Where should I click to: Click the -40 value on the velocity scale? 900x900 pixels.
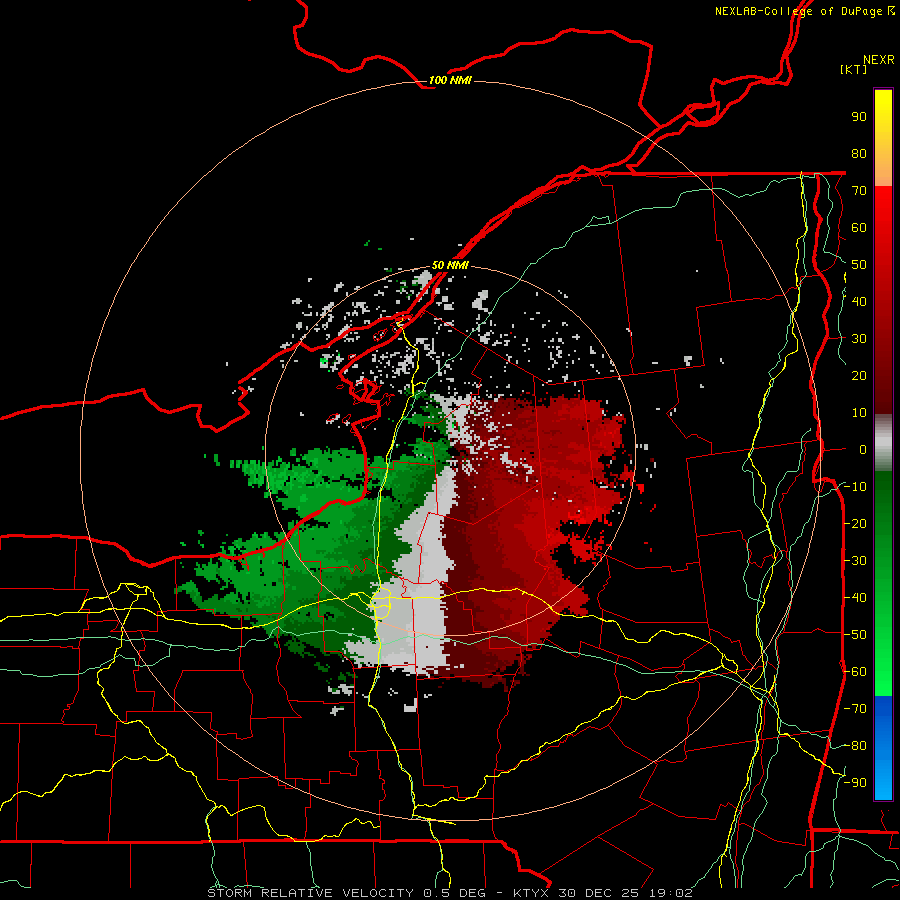click(855, 598)
